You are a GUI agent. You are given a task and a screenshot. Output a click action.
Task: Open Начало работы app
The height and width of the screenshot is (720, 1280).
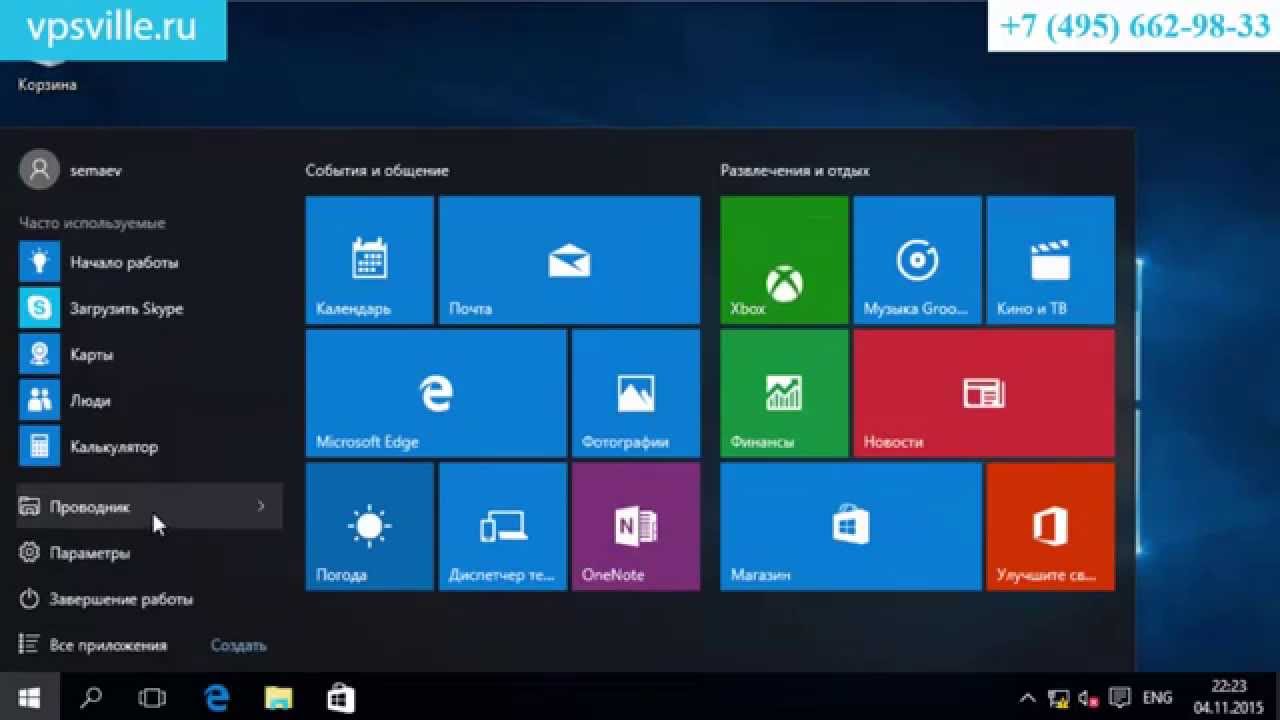click(x=150, y=263)
